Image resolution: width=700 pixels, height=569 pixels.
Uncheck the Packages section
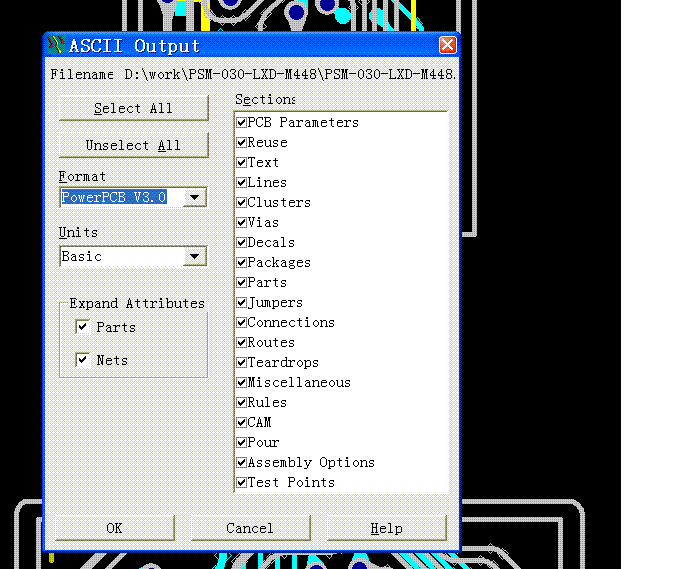pos(242,262)
